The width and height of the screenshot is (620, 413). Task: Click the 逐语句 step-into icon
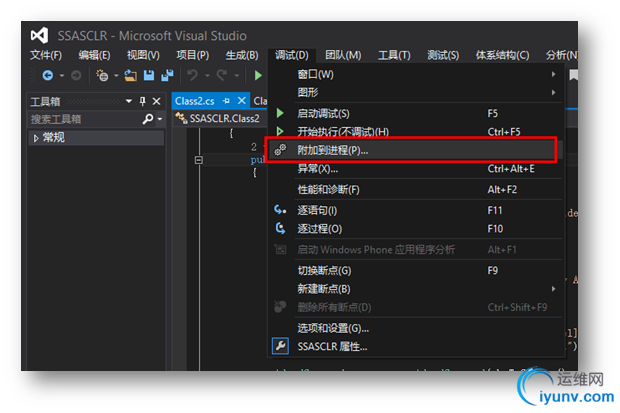[x=280, y=210]
